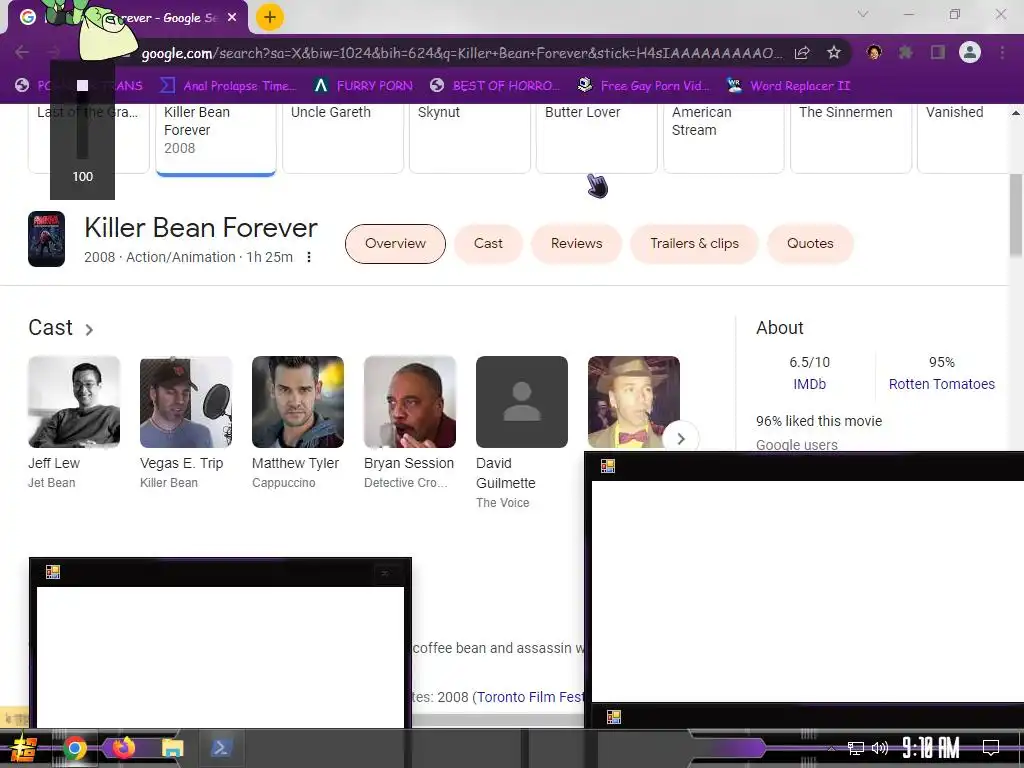
Task: Click the '96% liked this movie' text
Action: (x=819, y=421)
